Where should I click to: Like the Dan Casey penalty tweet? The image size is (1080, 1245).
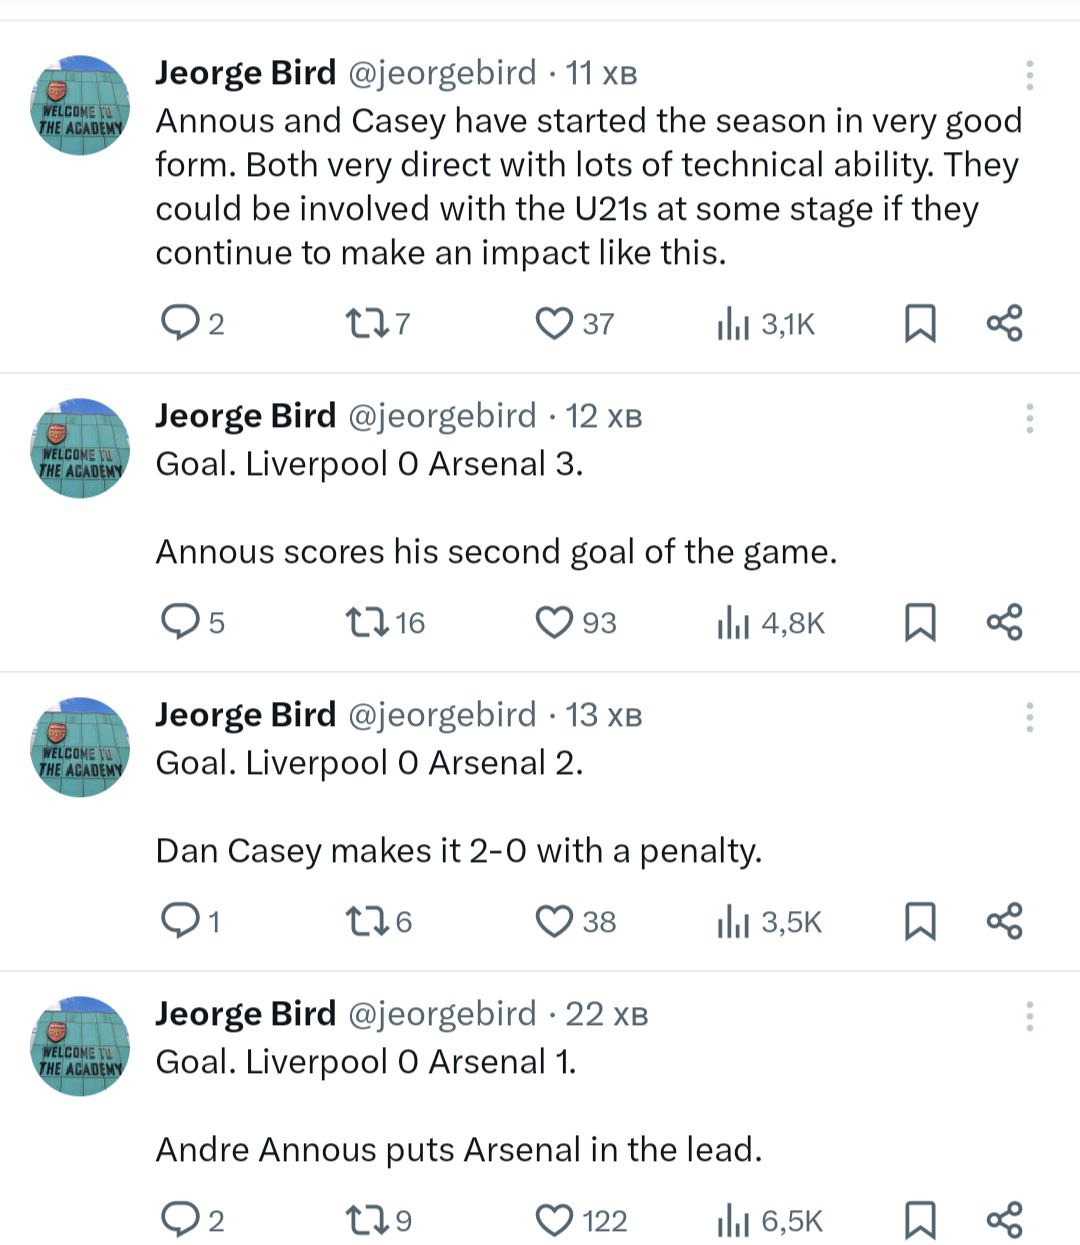(554, 921)
